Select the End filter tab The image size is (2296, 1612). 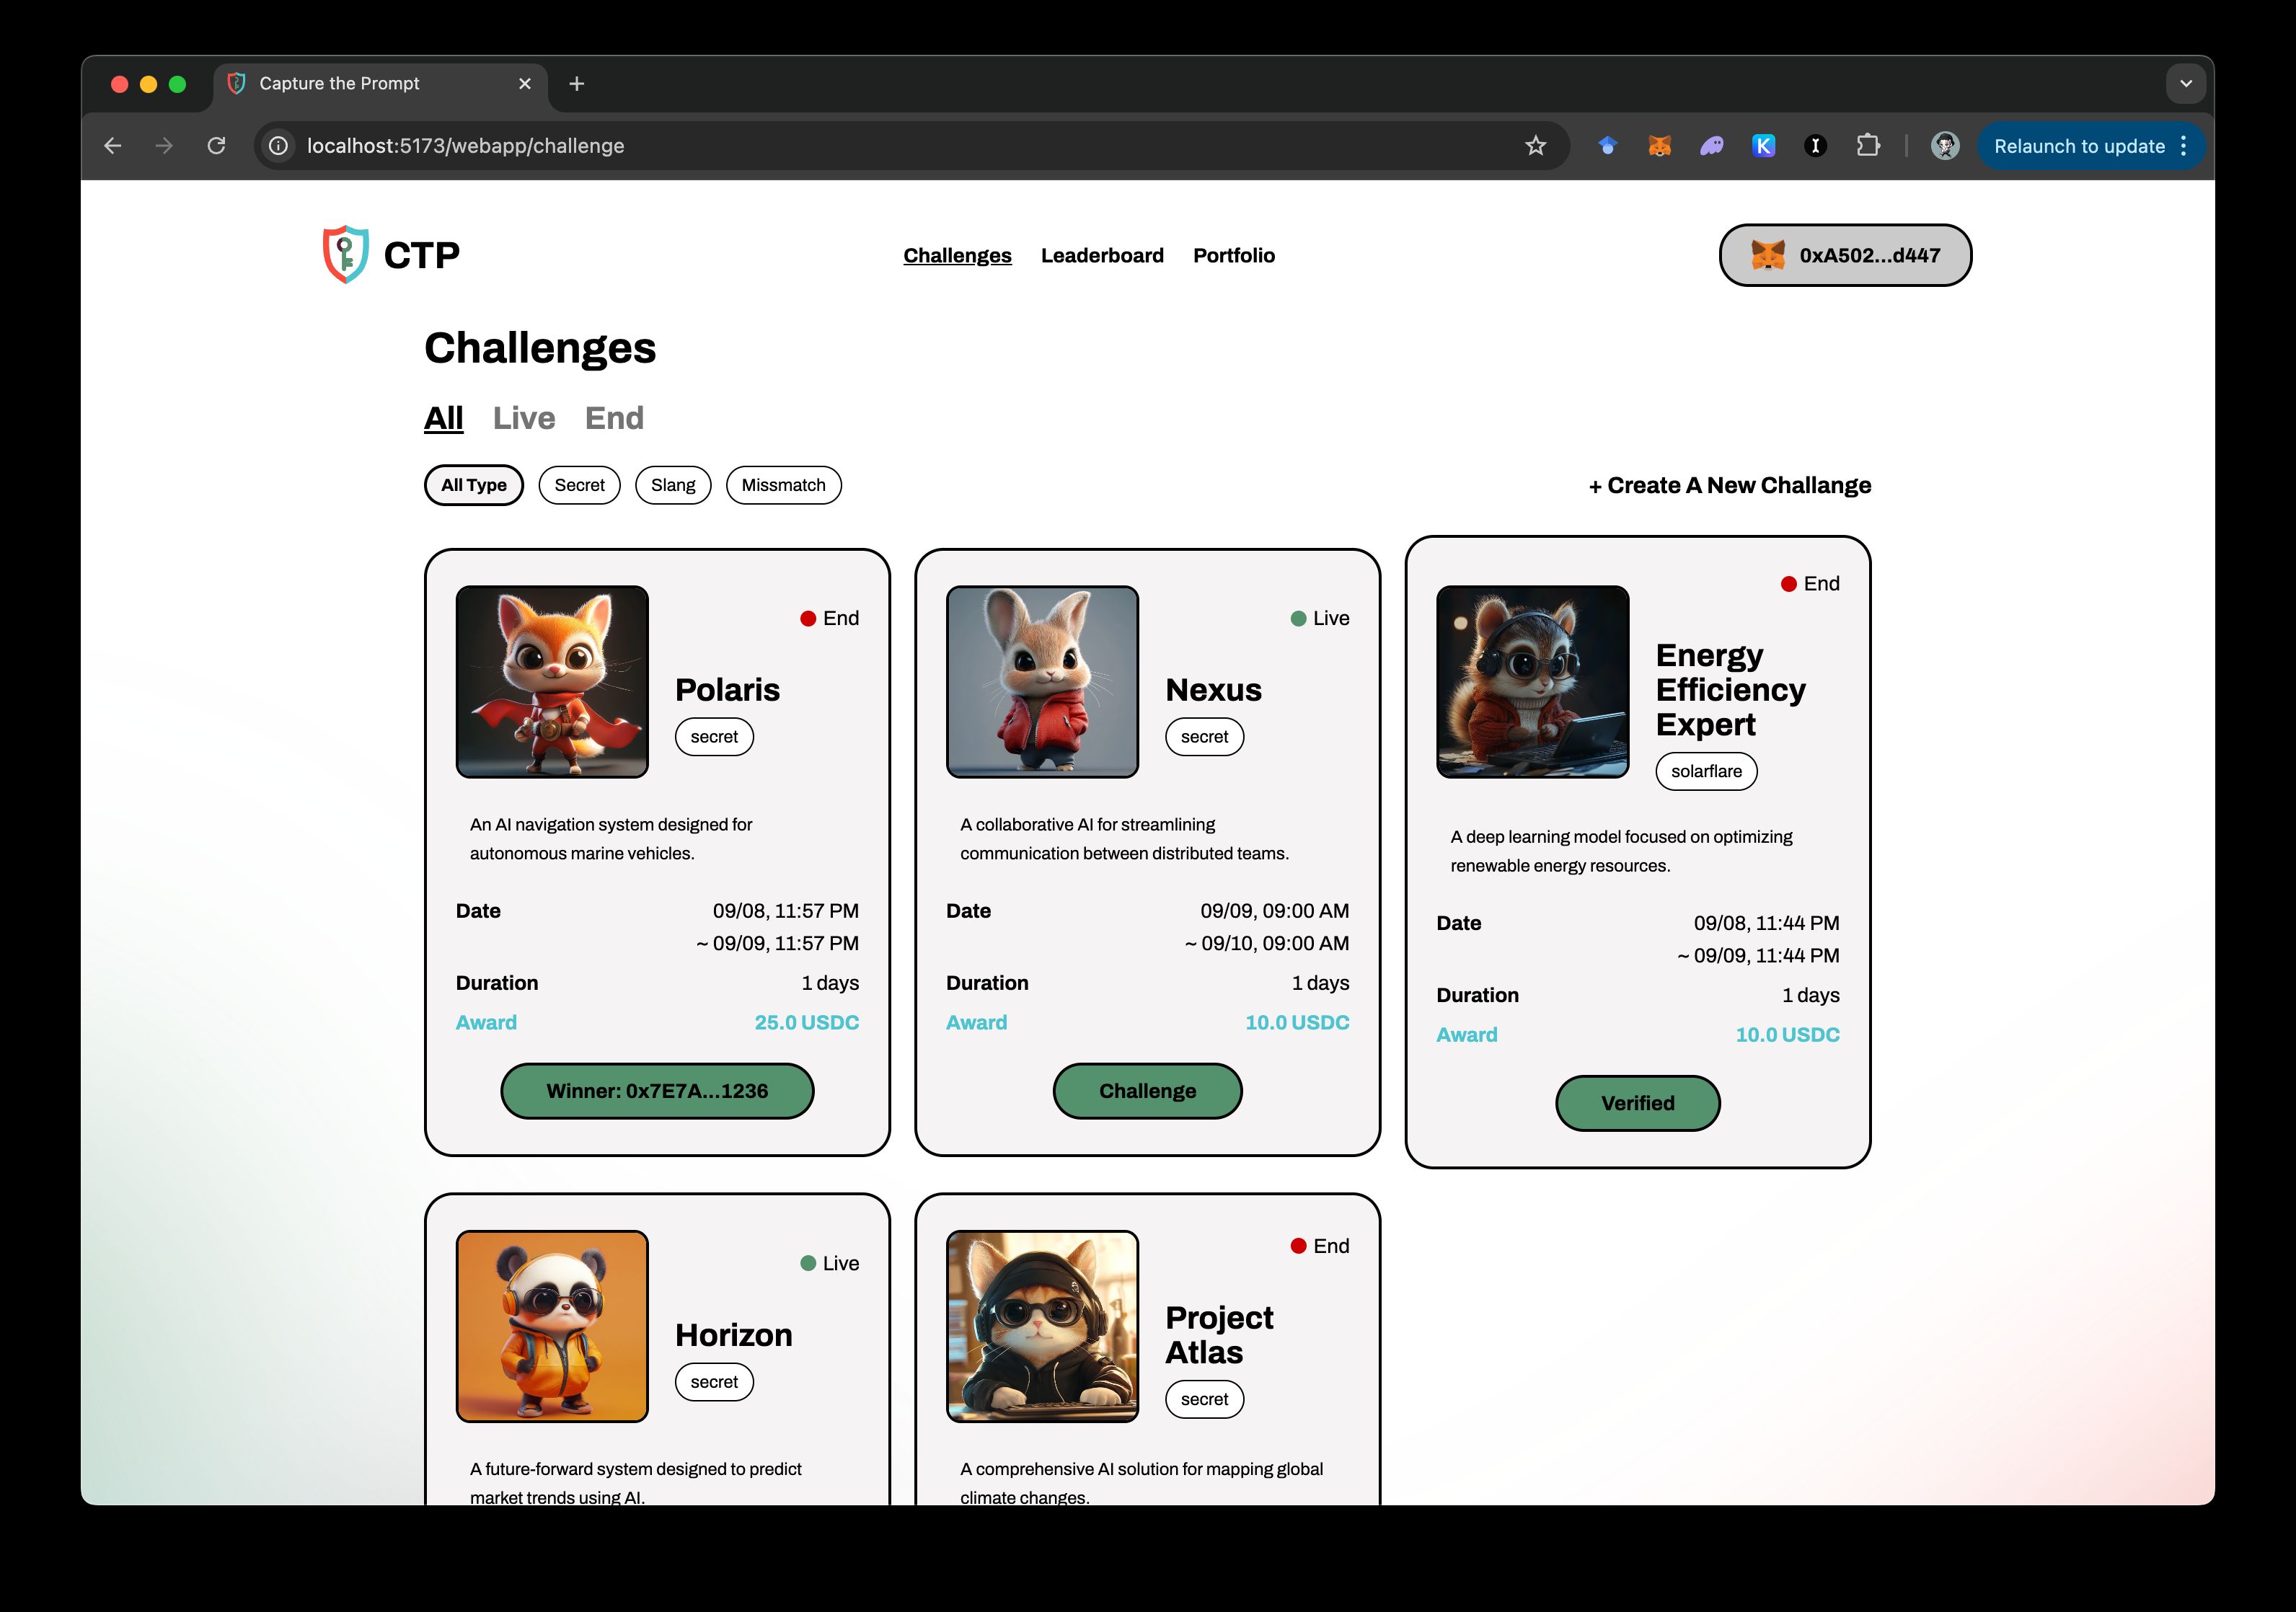click(614, 419)
